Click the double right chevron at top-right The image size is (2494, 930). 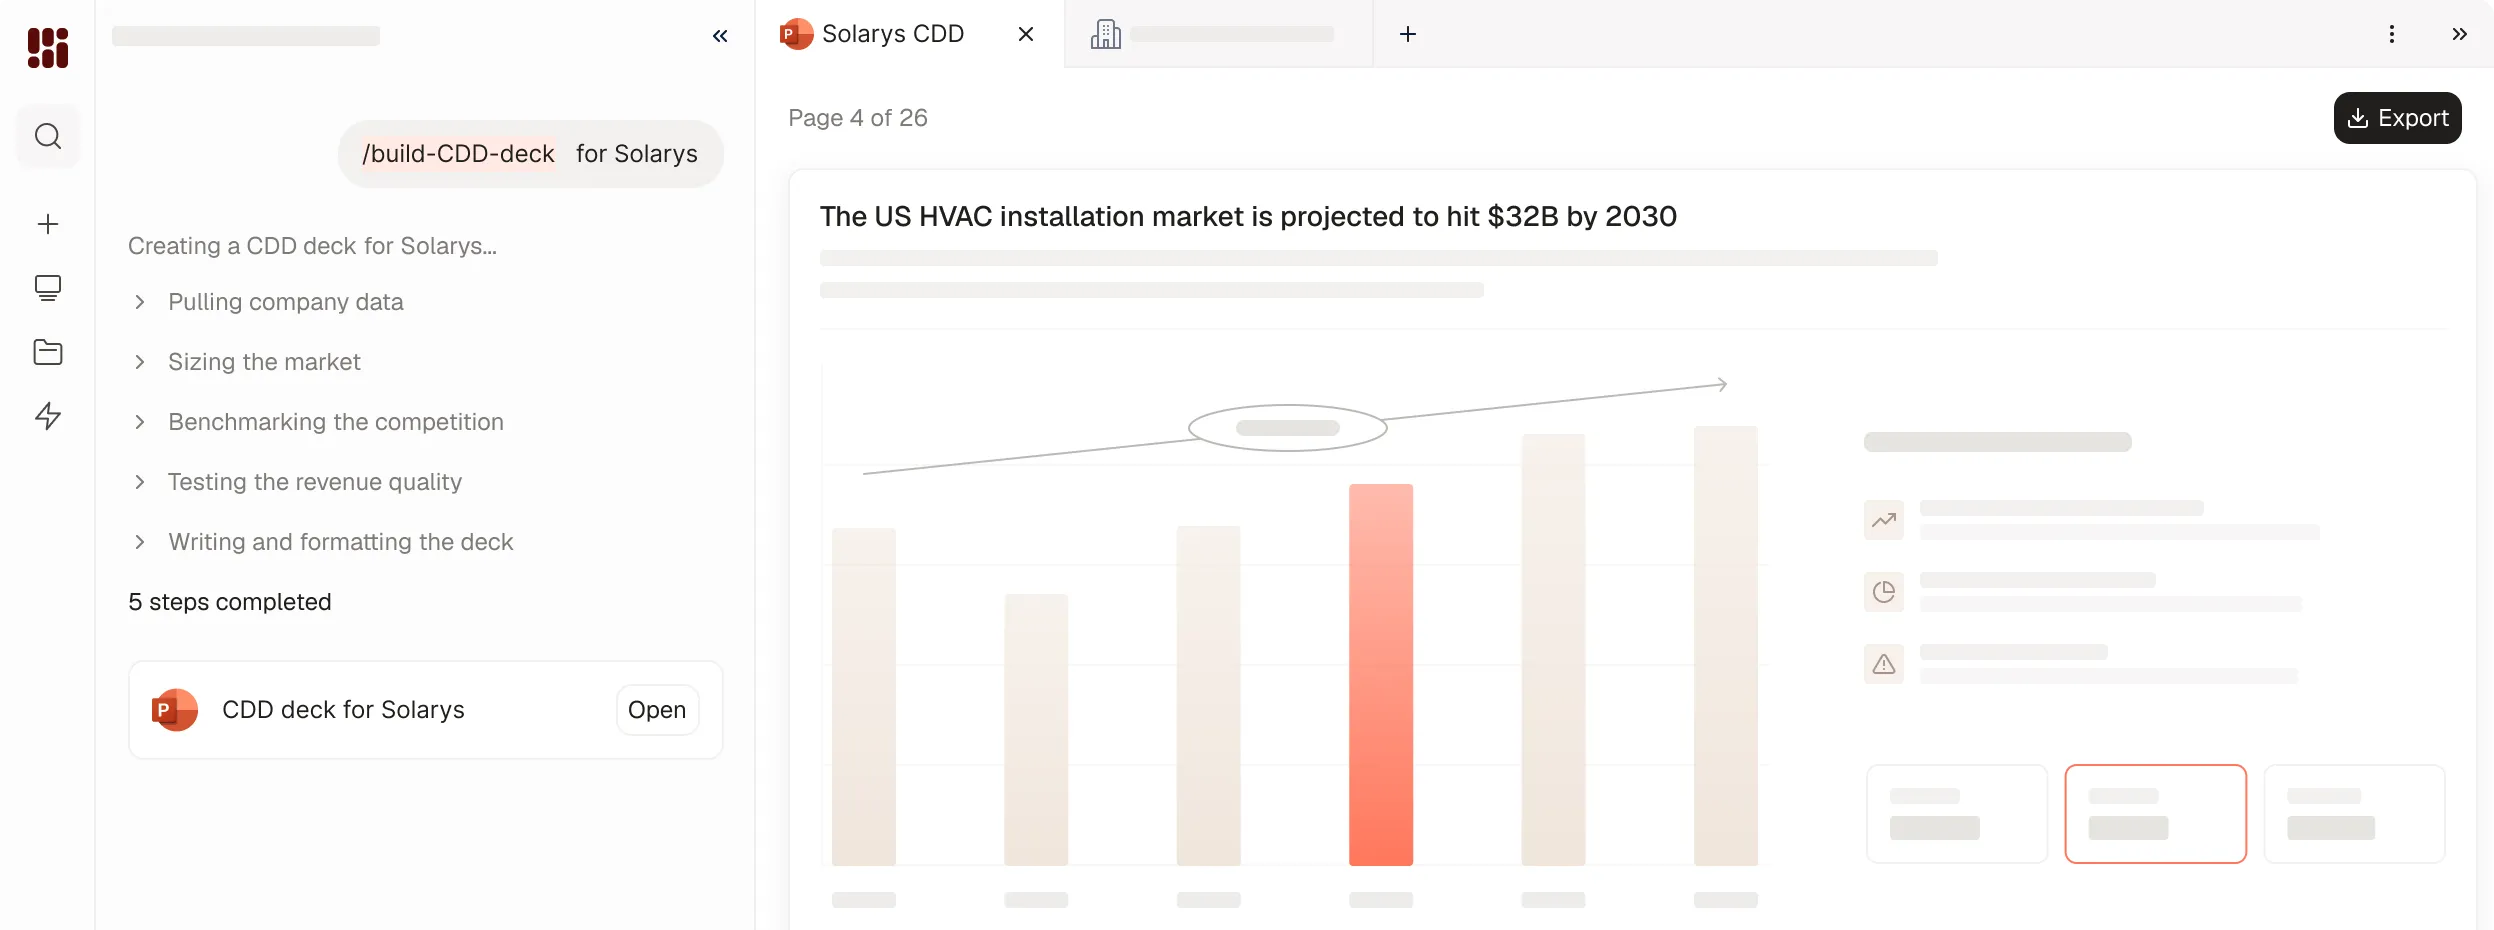tap(2459, 34)
